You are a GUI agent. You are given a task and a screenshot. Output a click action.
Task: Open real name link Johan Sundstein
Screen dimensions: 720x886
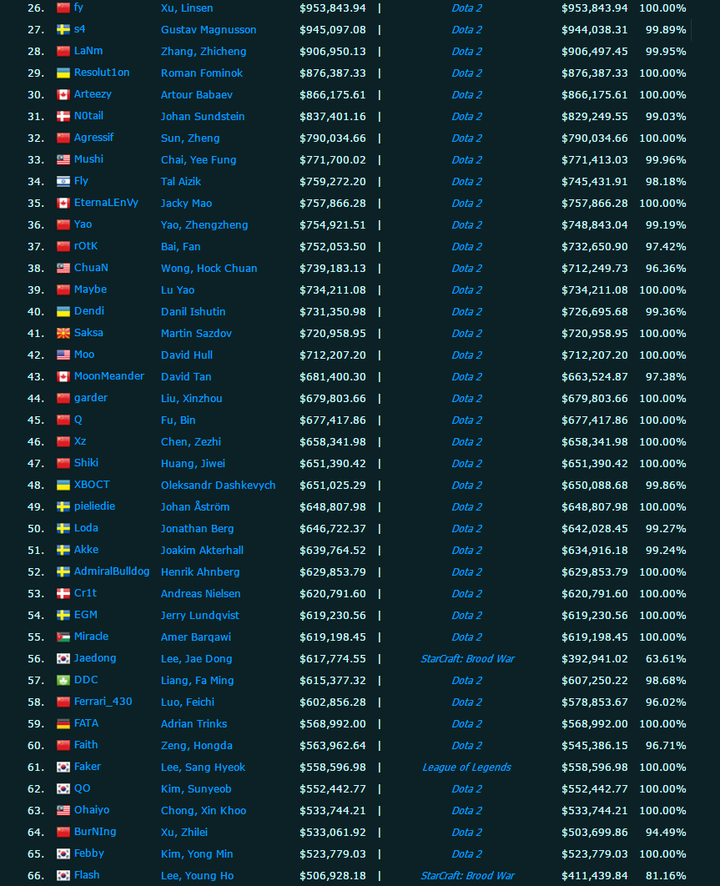click(203, 116)
